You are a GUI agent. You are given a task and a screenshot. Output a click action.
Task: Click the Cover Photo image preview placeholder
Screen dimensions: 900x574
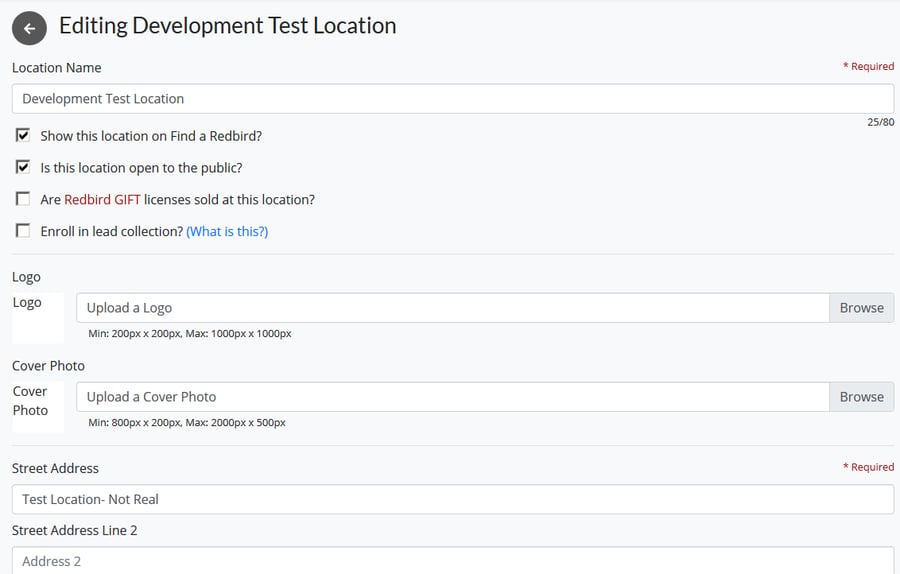(x=38, y=406)
